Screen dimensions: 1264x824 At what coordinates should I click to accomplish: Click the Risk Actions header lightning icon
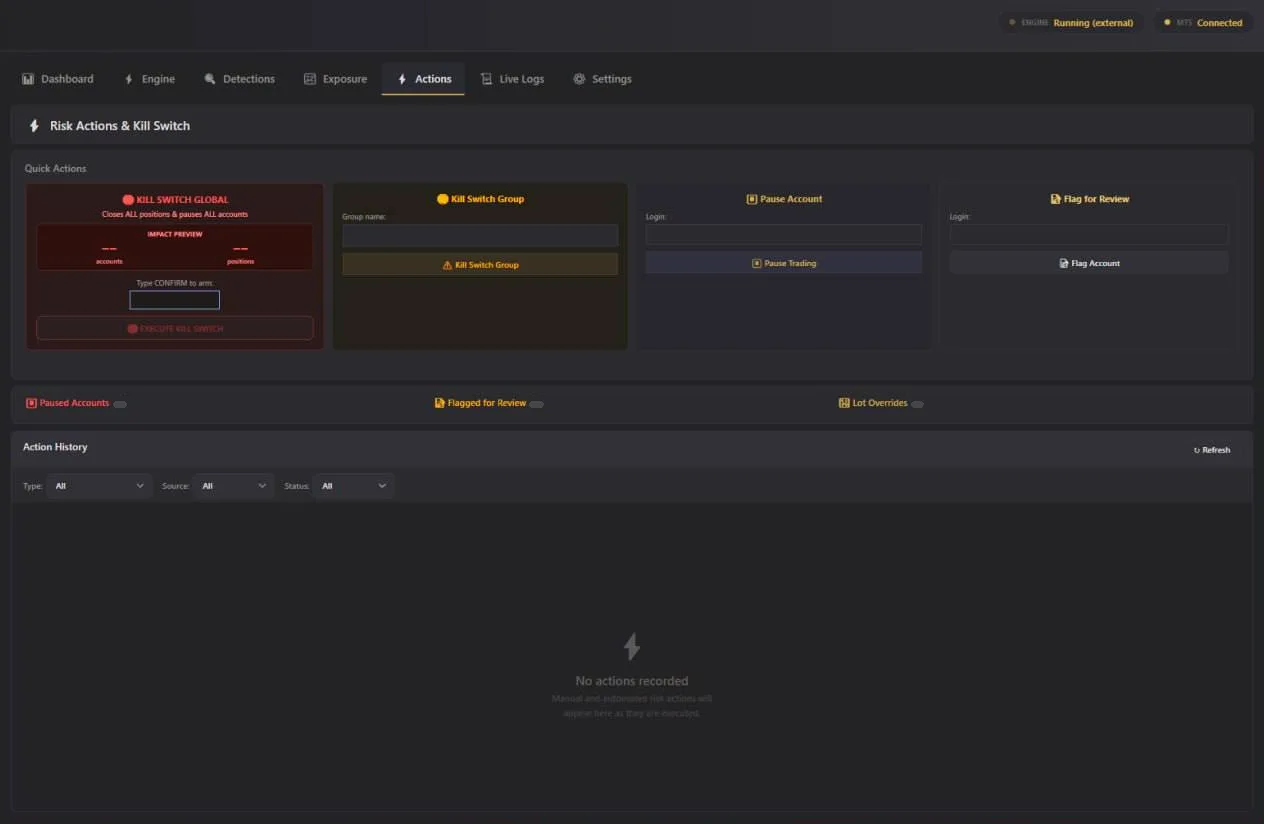(34, 126)
